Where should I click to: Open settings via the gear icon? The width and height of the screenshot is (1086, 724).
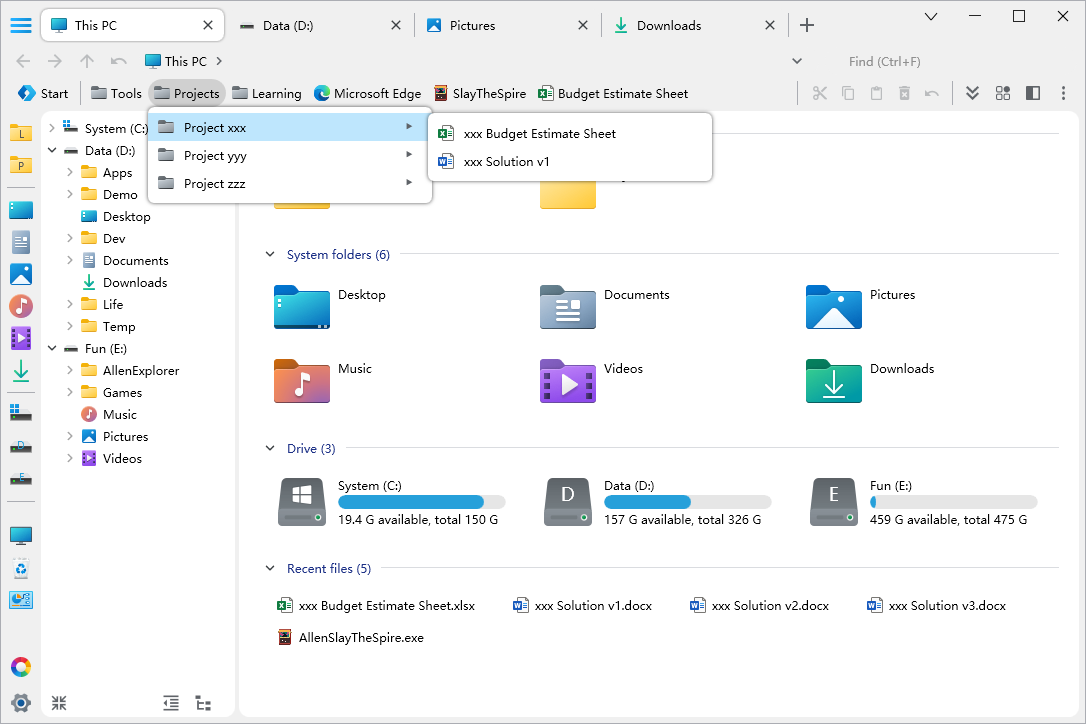[x=21, y=702]
